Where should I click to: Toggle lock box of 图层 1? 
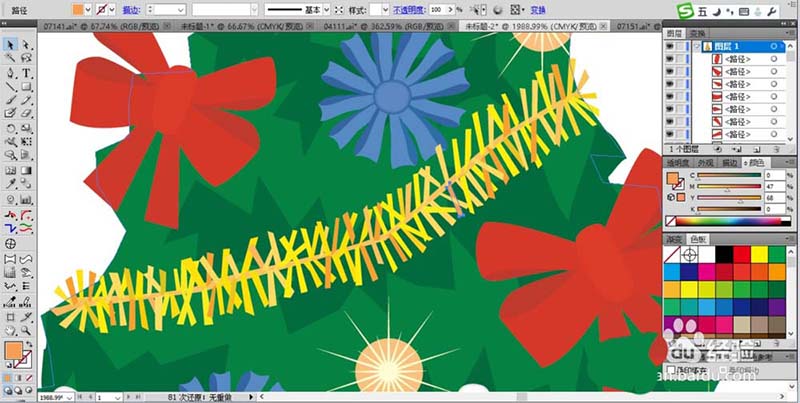pyautogui.click(x=681, y=46)
